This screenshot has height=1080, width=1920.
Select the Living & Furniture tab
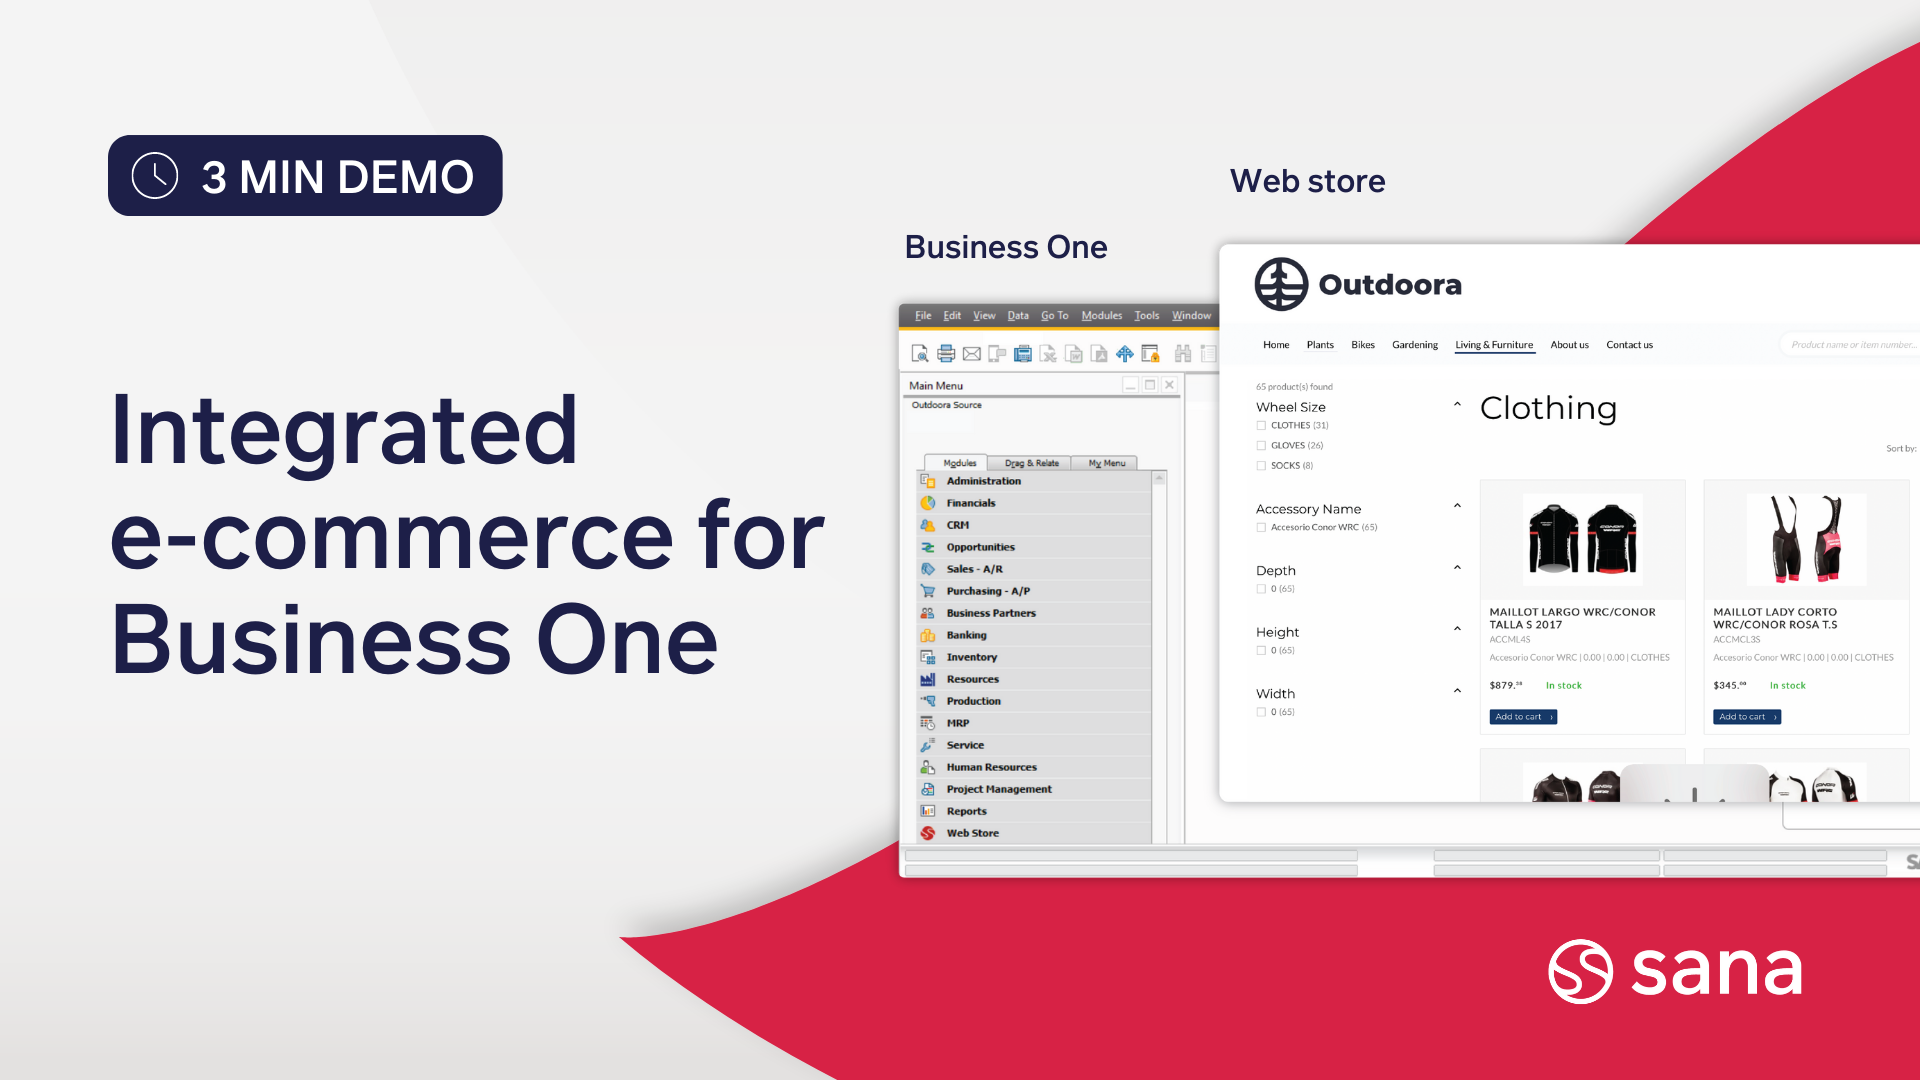click(x=1494, y=344)
